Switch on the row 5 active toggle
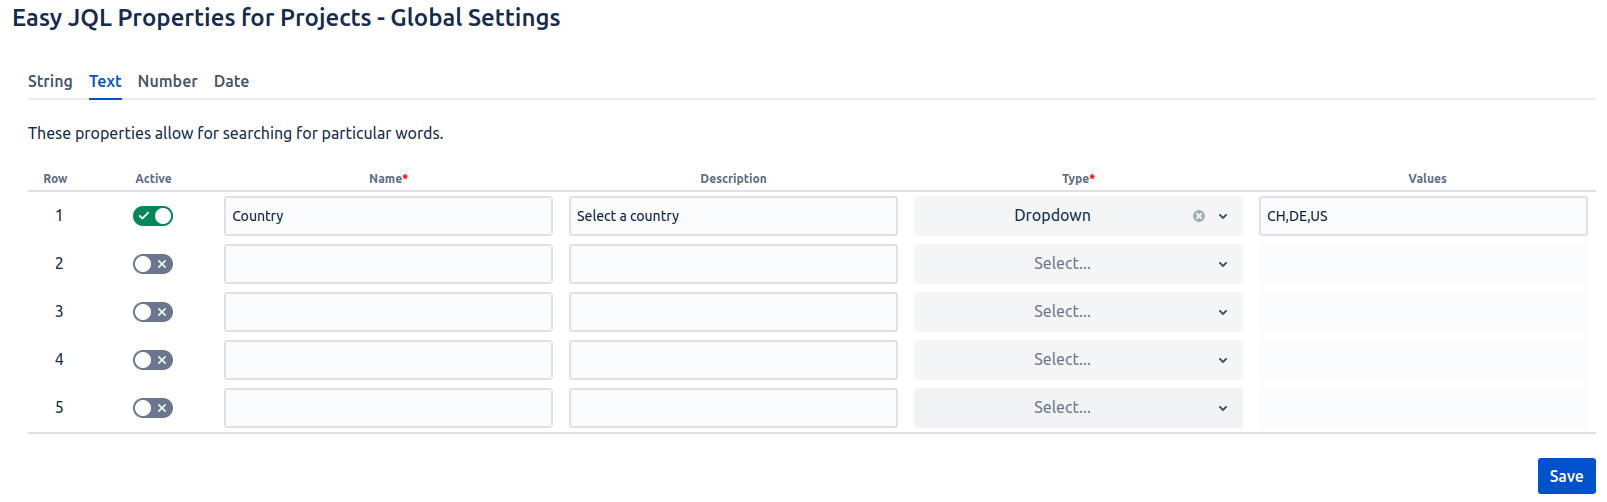Screen dimensions: 1607x502 [153, 408]
